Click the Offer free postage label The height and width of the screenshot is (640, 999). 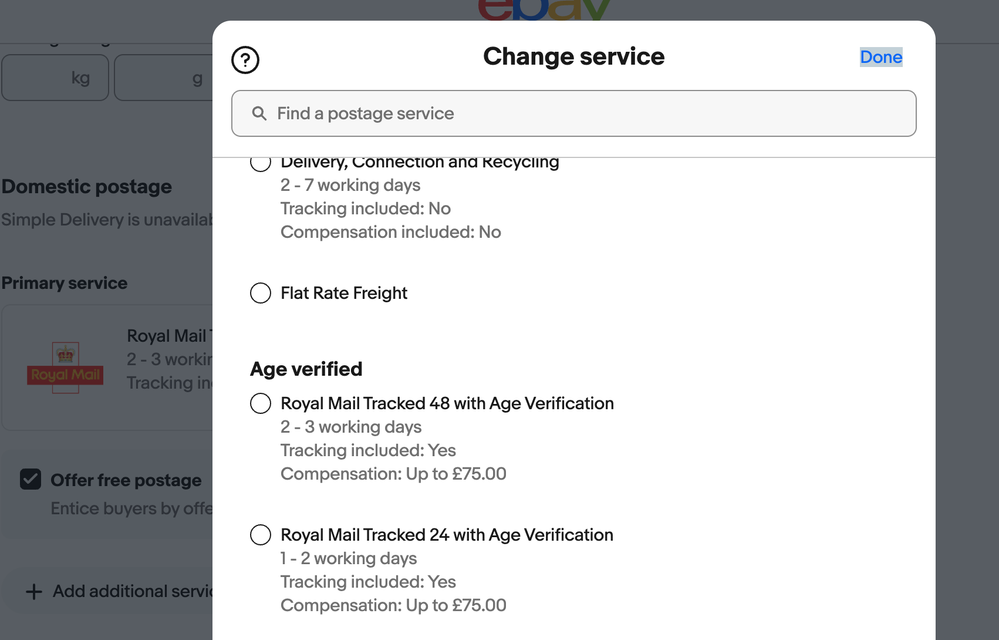126,480
